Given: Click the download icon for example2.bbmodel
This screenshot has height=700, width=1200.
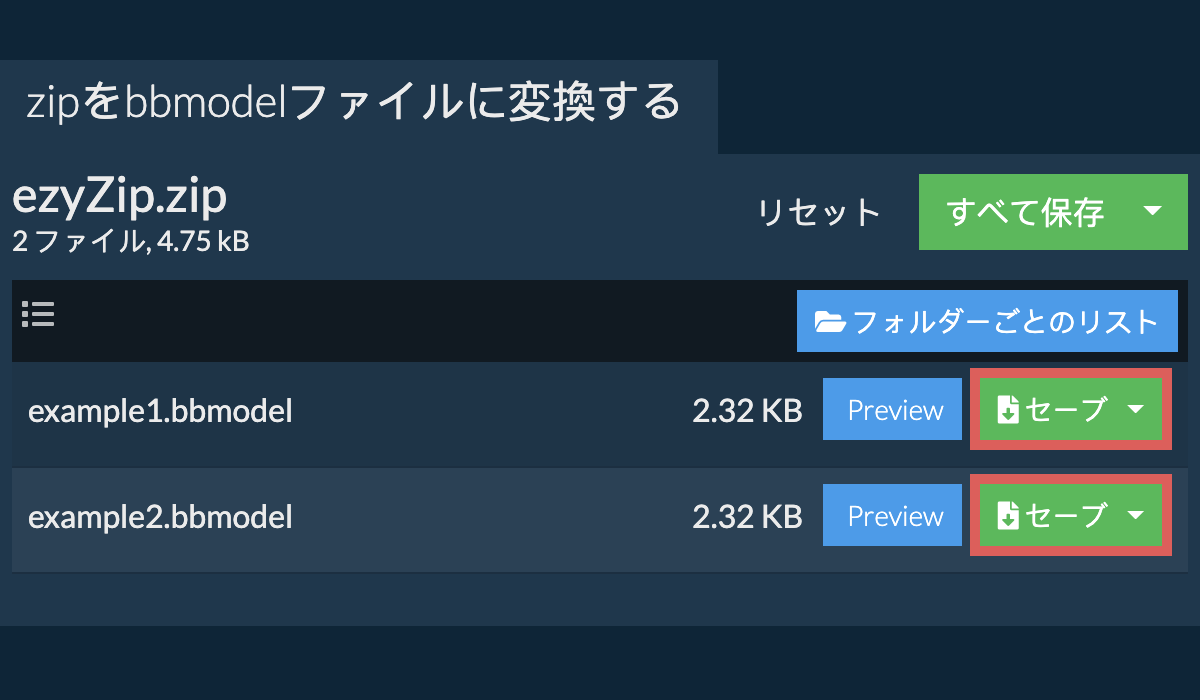Looking at the screenshot, I should [x=1008, y=516].
